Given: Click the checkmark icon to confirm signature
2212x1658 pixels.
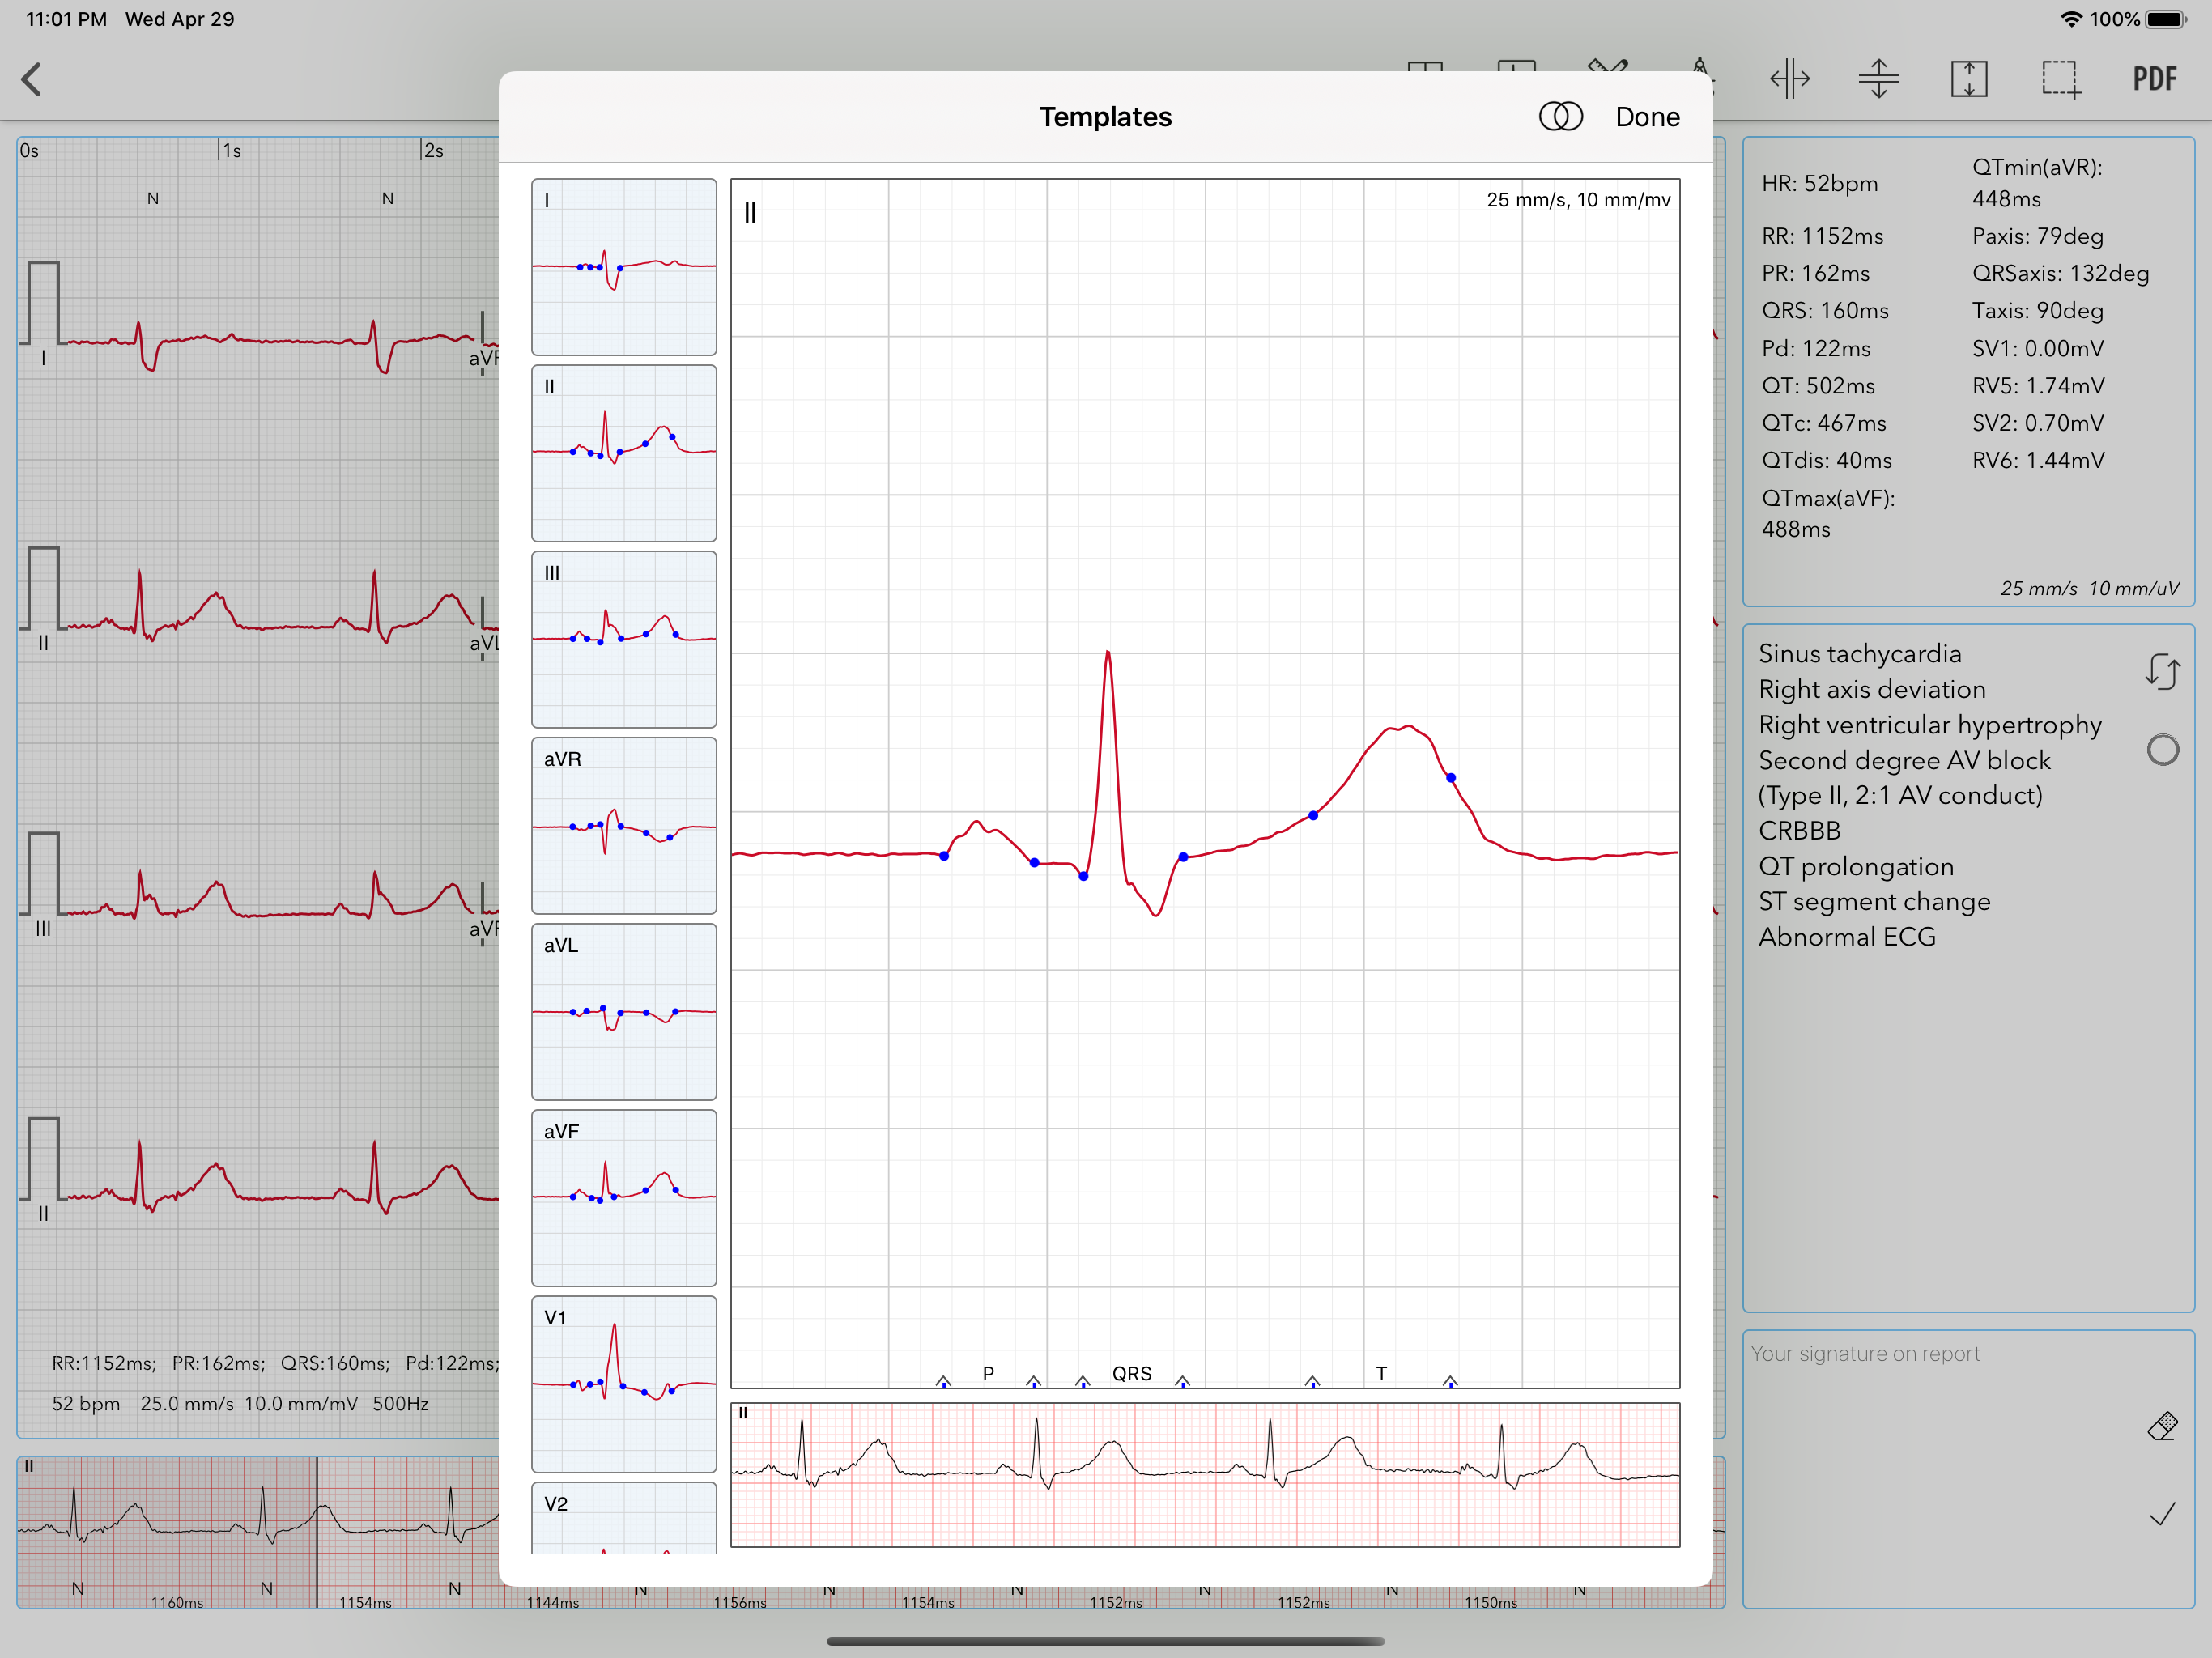Looking at the screenshot, I should click(x=2161, y=1514).
